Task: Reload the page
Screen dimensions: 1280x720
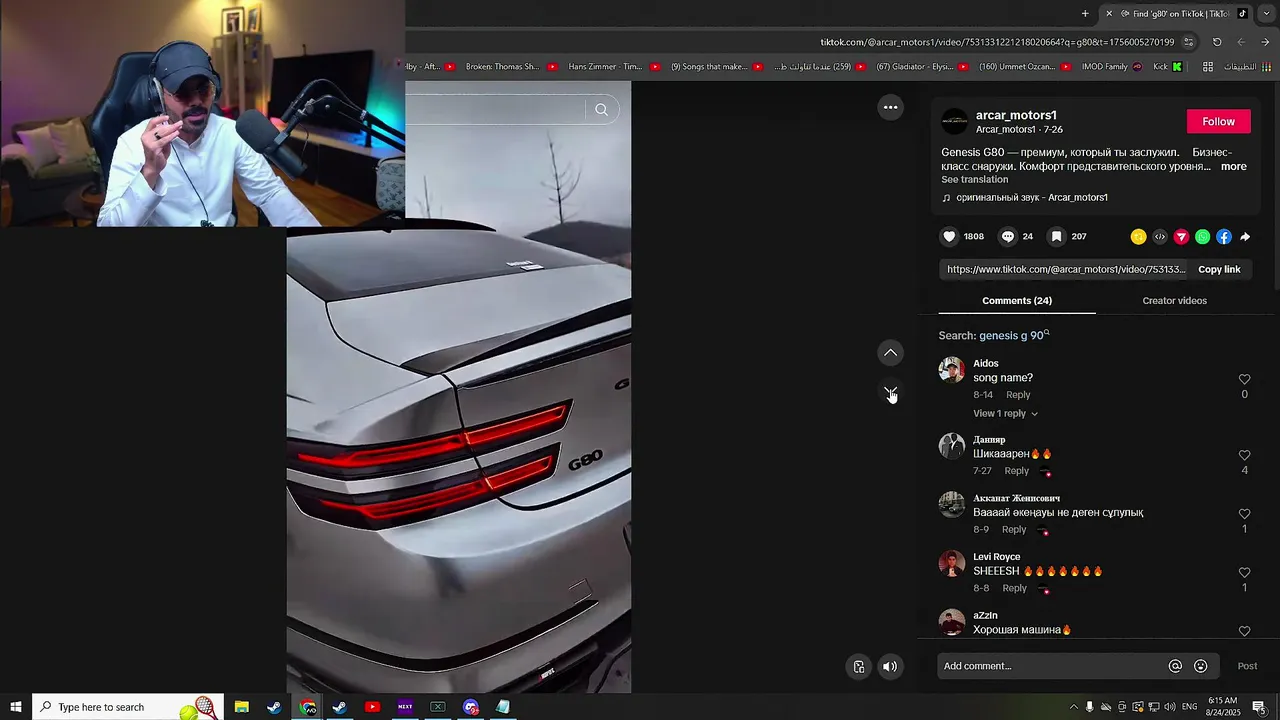Action: click(x=1217, y=42)
